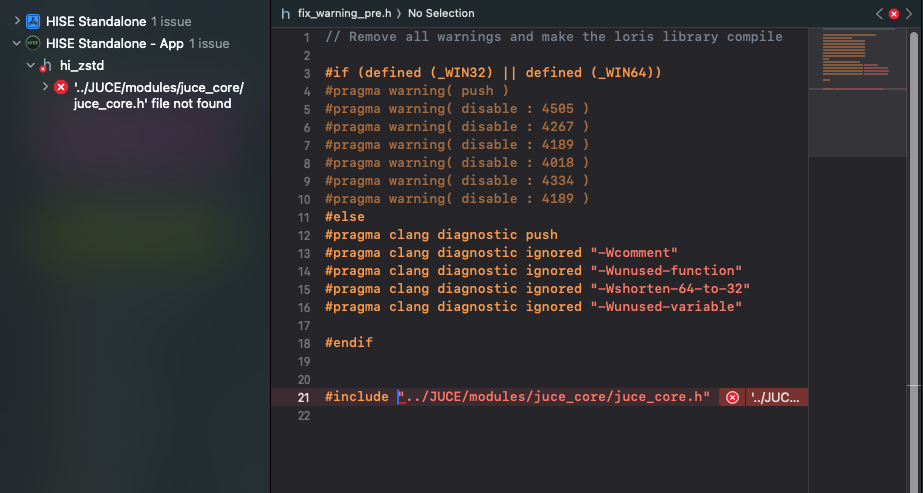The width and height of the screenshot is (923, 493).
Task: Click the red error indicator in jump bar
Action: coord(894,14)
